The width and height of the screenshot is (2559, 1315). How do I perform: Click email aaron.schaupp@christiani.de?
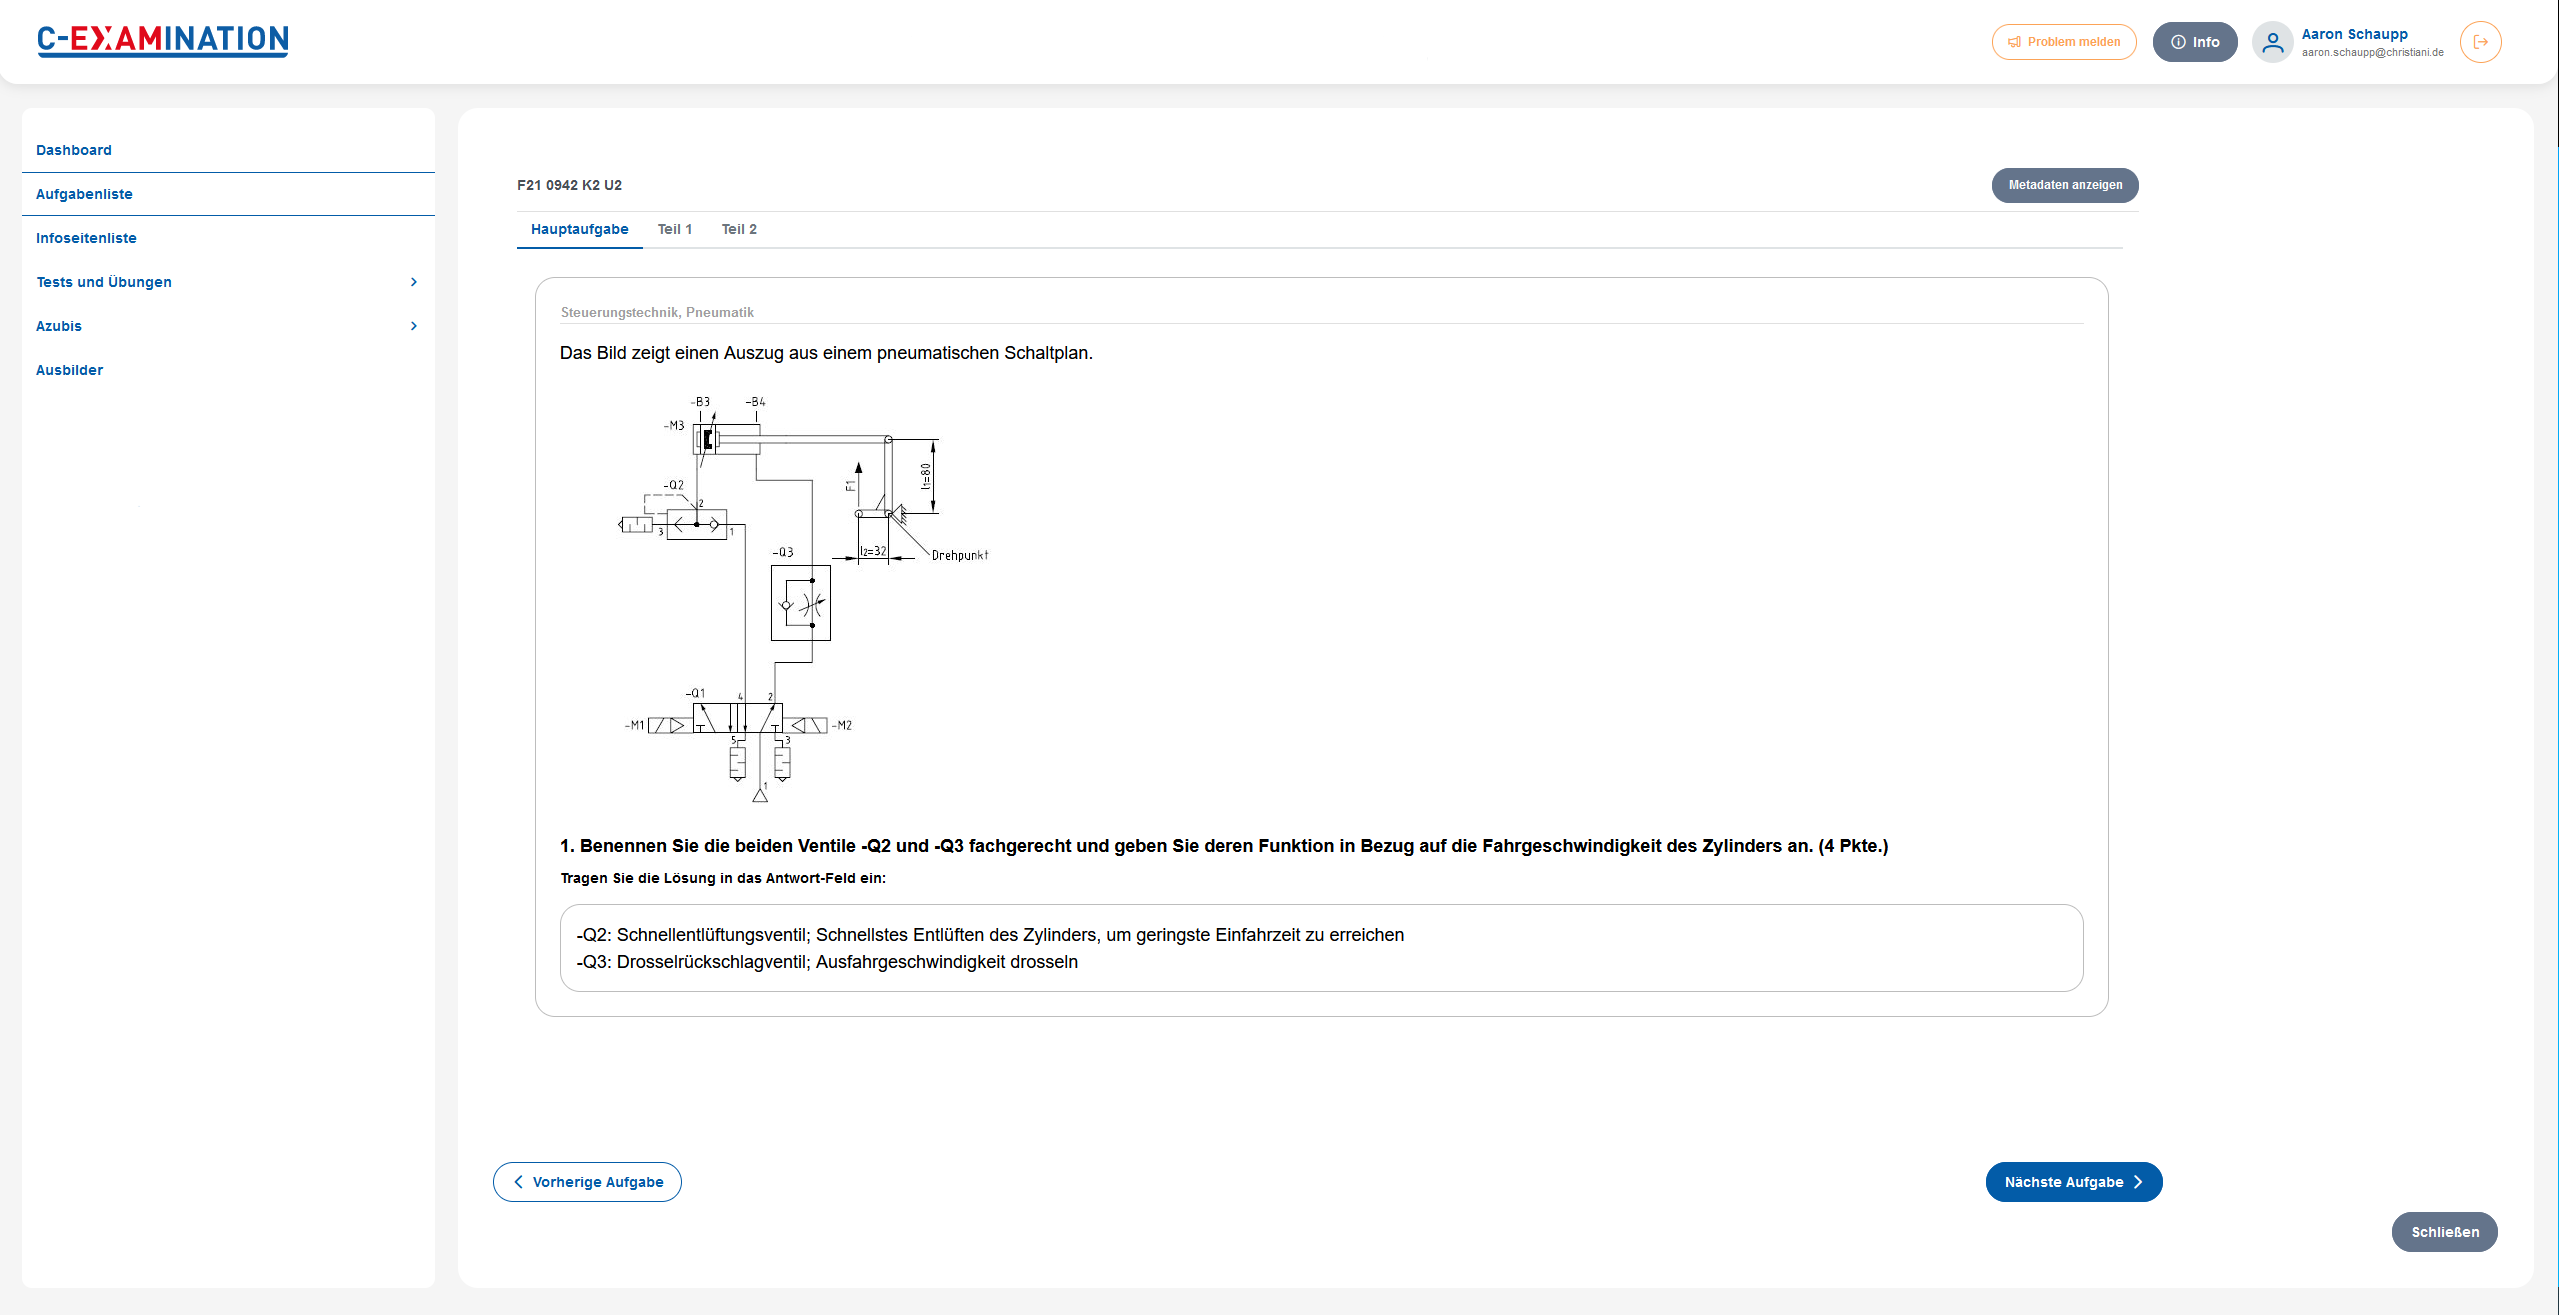[2372, 53]
